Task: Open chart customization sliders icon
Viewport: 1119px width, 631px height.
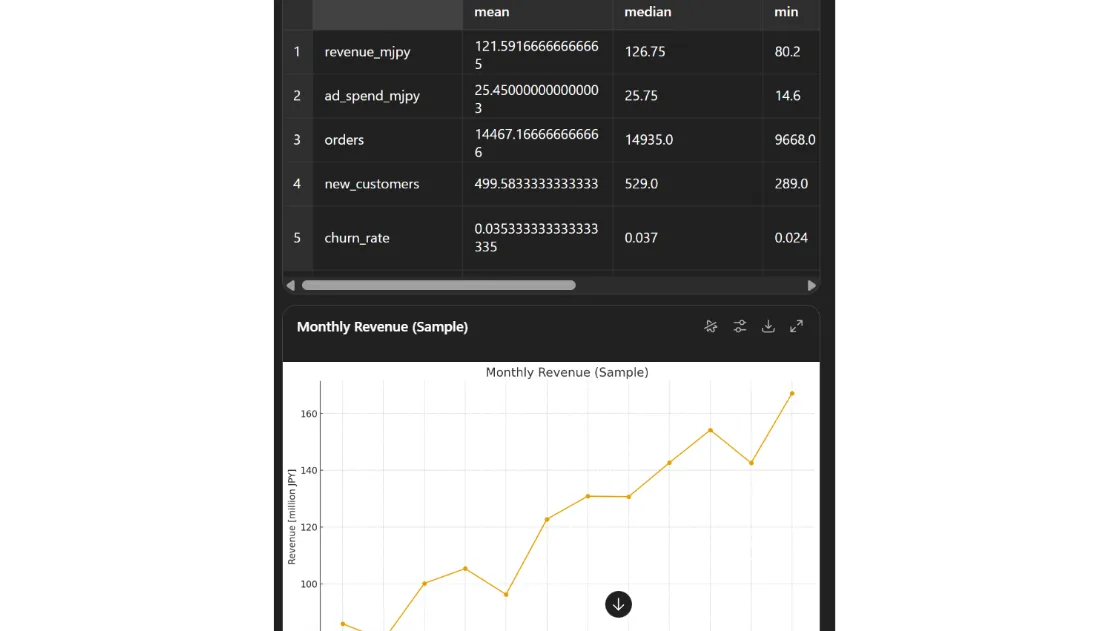Action: tap(740, 326)
